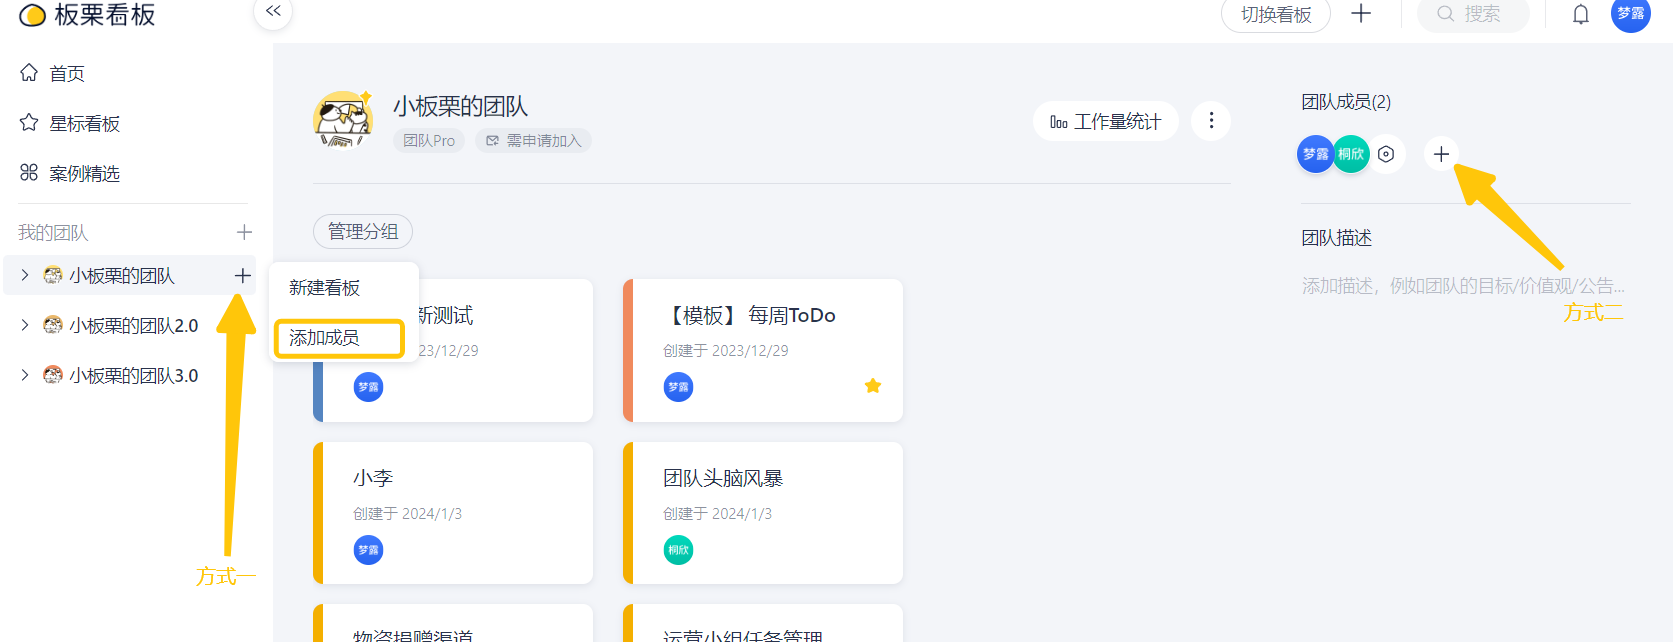
Task: Click the plus icon in top bar
Action: click(1361, 14)
